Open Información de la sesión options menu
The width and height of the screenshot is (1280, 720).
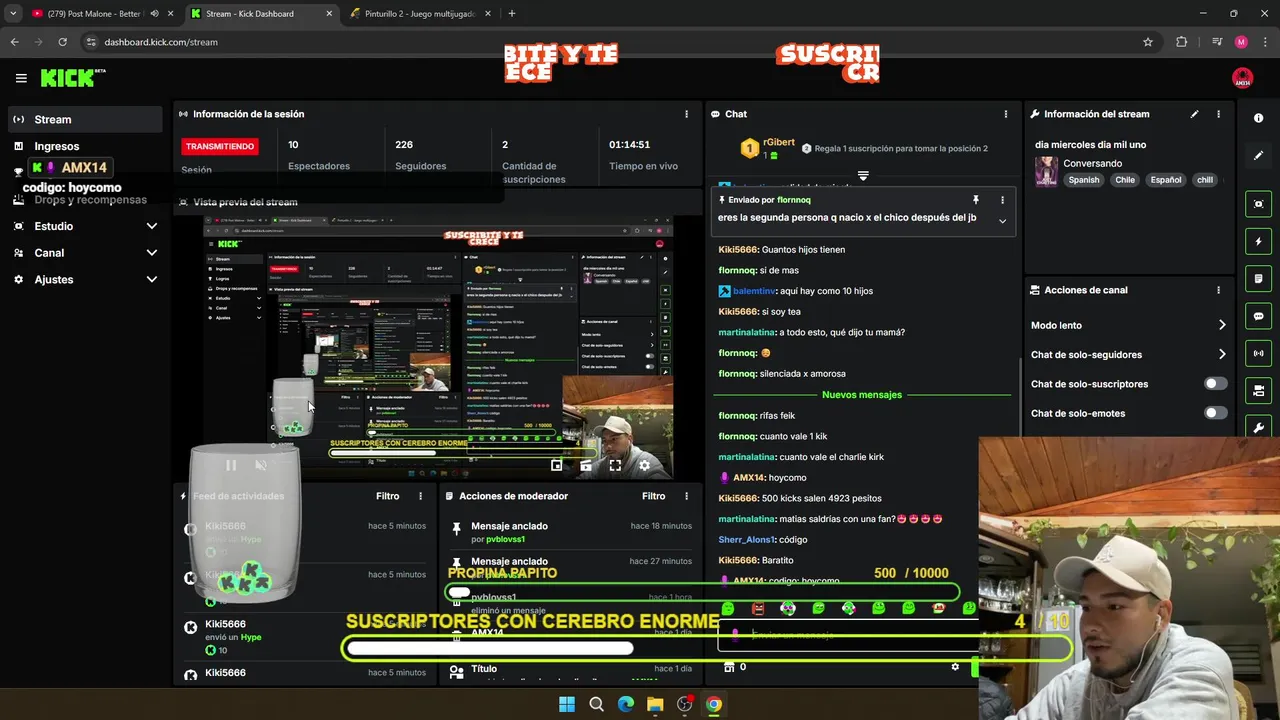[686, 114]
